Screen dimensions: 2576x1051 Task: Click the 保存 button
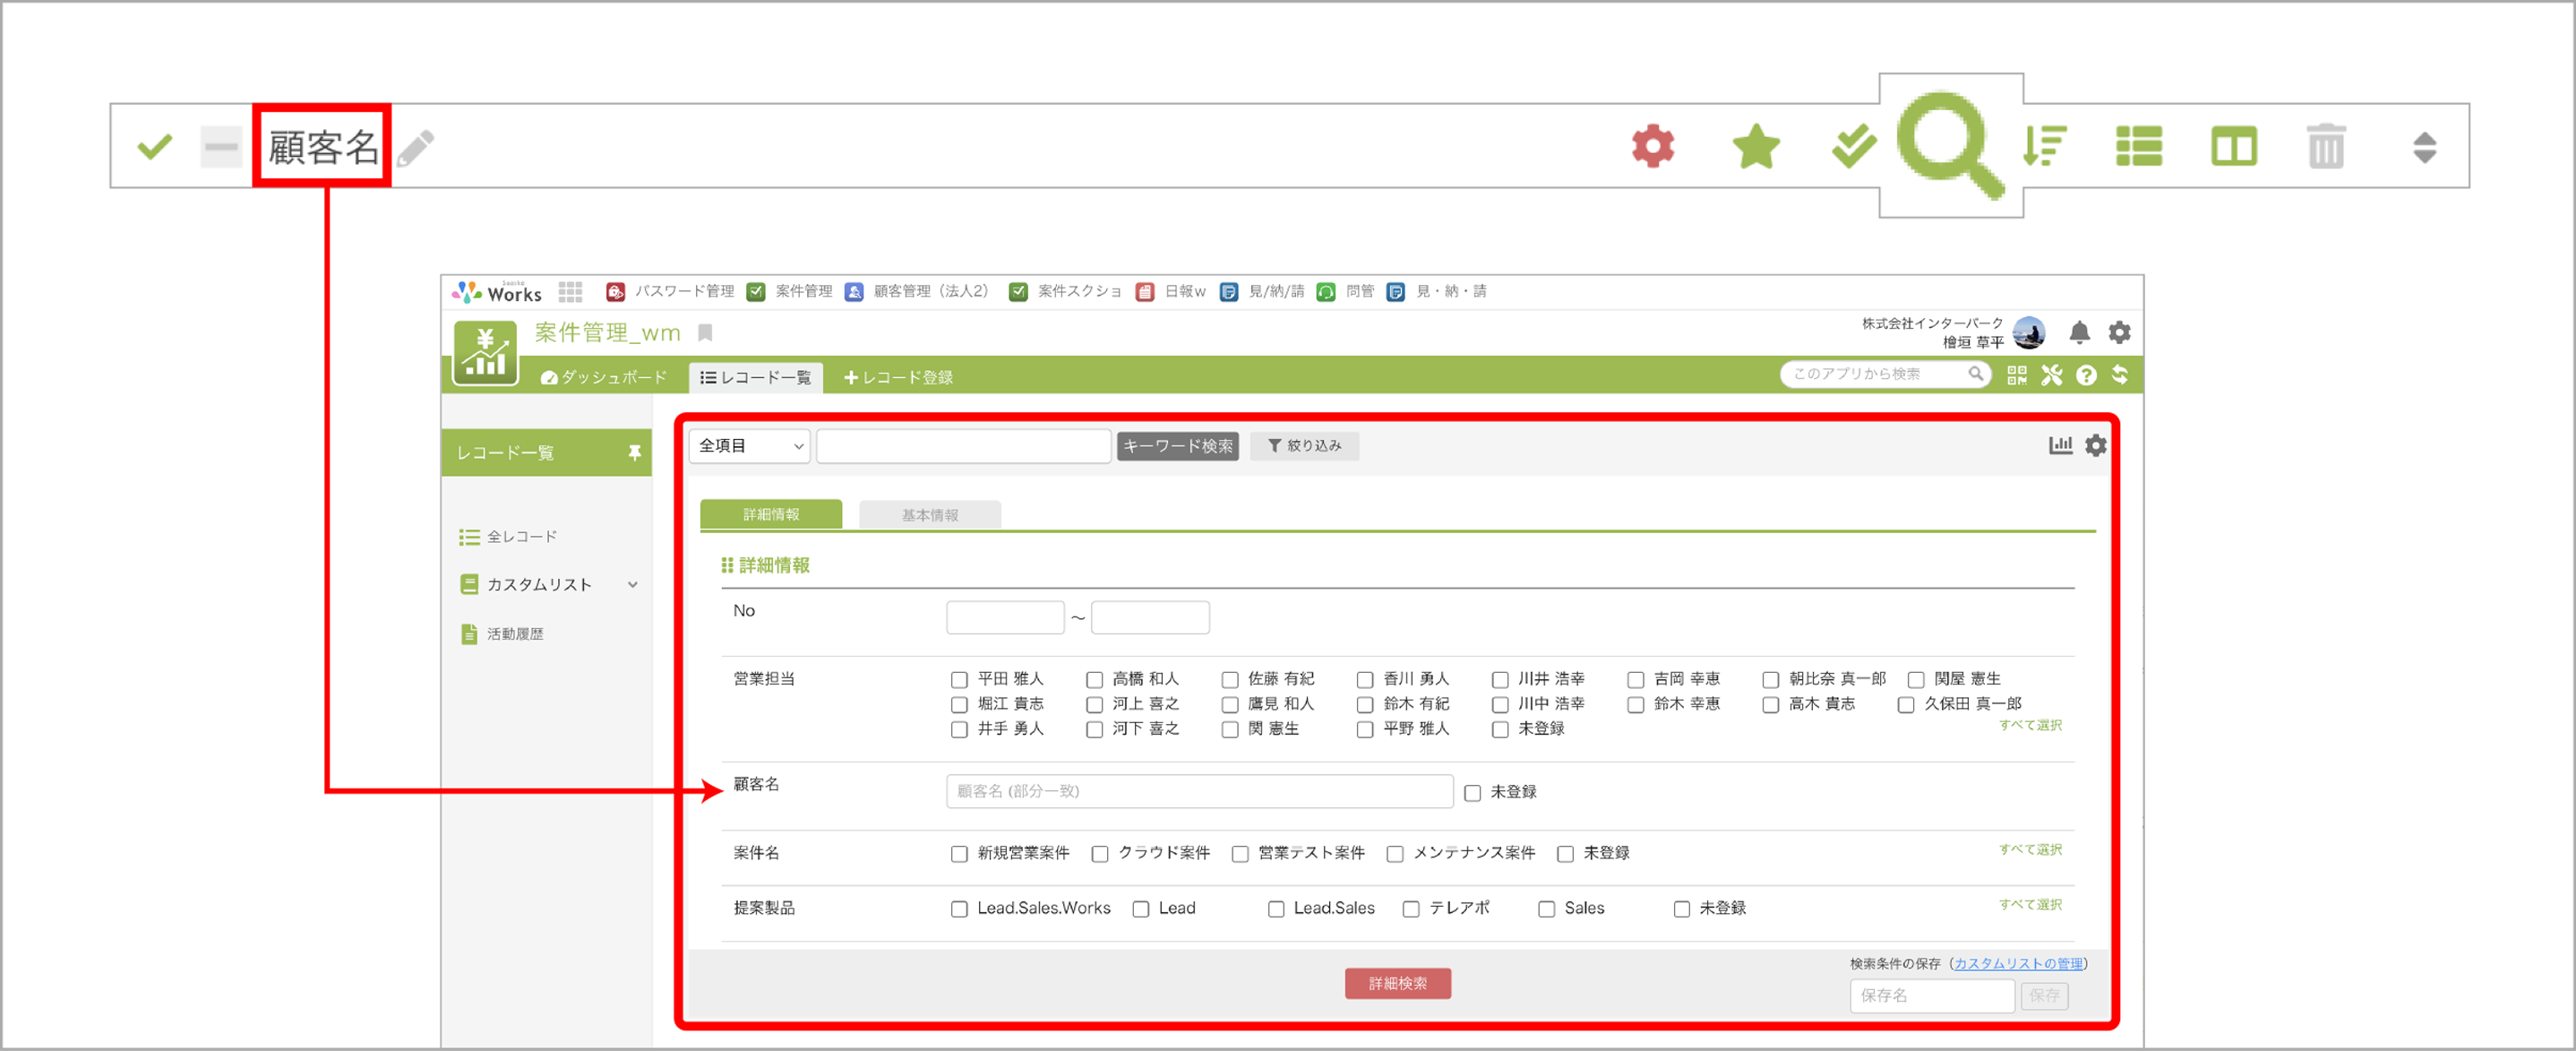coord(2044,996)
